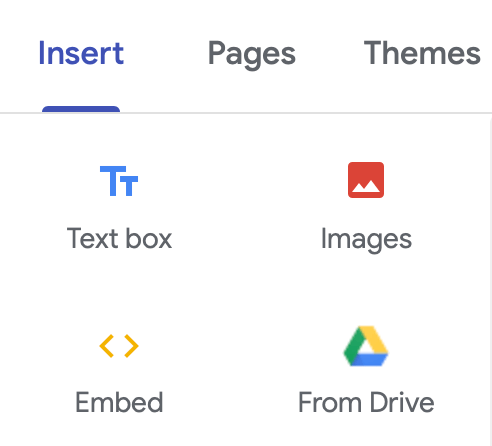The height and width of the screenshot is (446, 492).
Task: Switch to the Pages tab
Action: click(x=252, y=54)
